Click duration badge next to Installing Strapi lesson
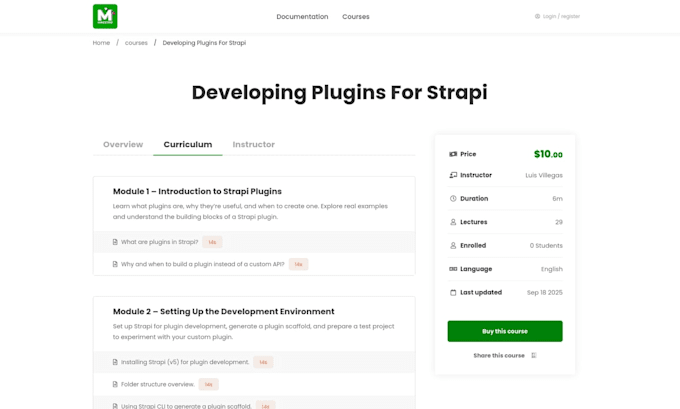Viewport: 680px width, 409px height. pyautogui.click(x=263, y=362)
